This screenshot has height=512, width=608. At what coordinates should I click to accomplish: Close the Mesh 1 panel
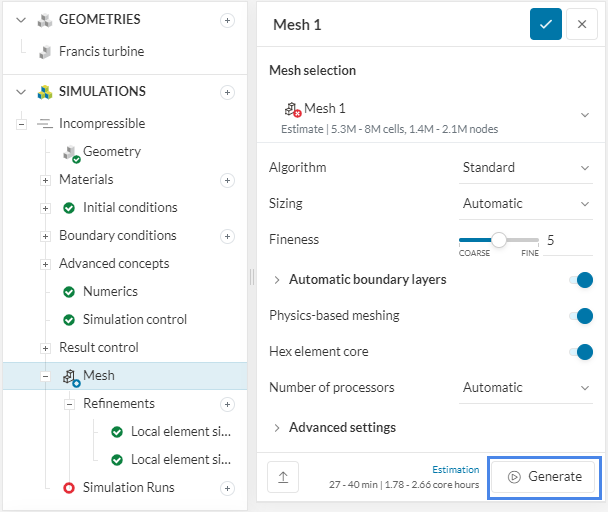[x=582, y=25]
